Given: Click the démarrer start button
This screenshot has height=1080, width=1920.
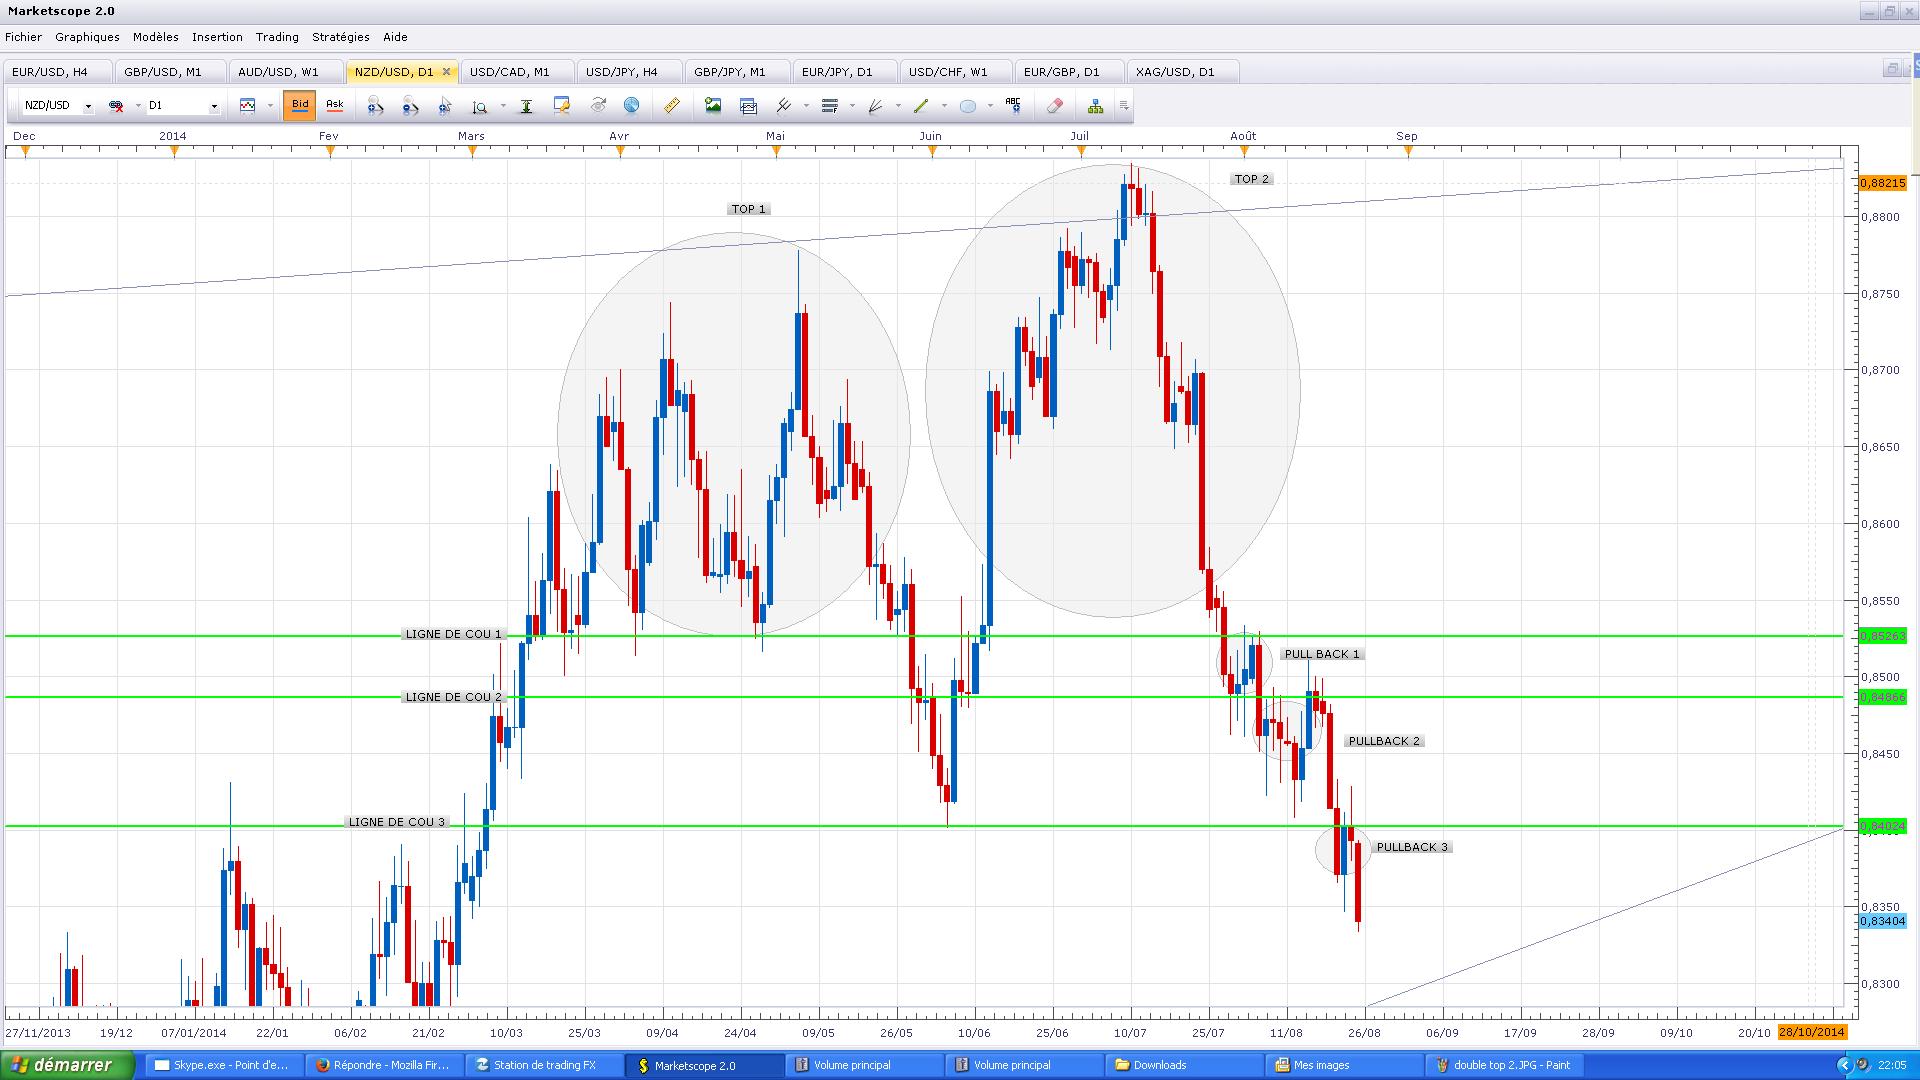Looking at the screenshot, I should 66,1065.
